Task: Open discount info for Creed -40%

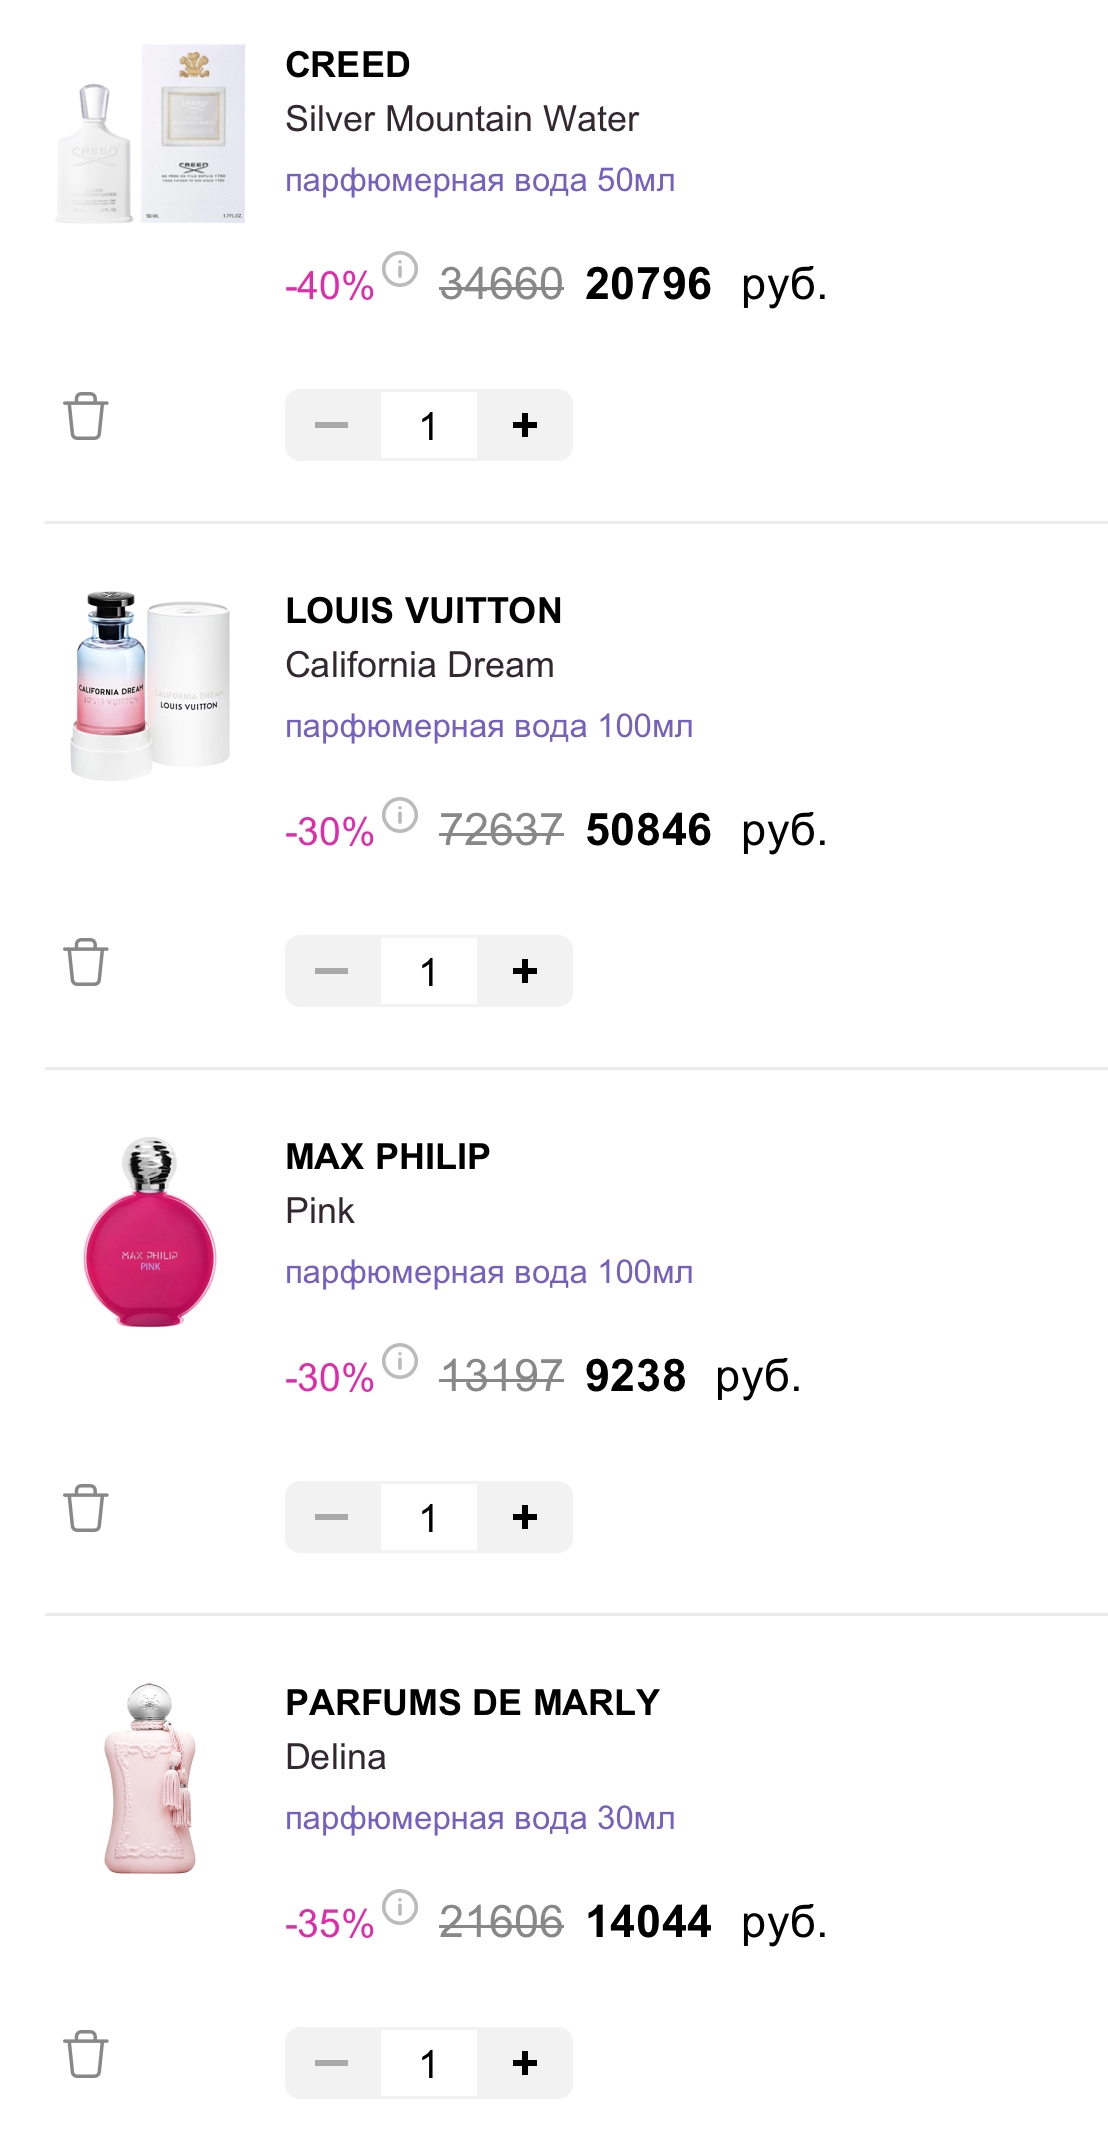Action: (x=400, y=269)
